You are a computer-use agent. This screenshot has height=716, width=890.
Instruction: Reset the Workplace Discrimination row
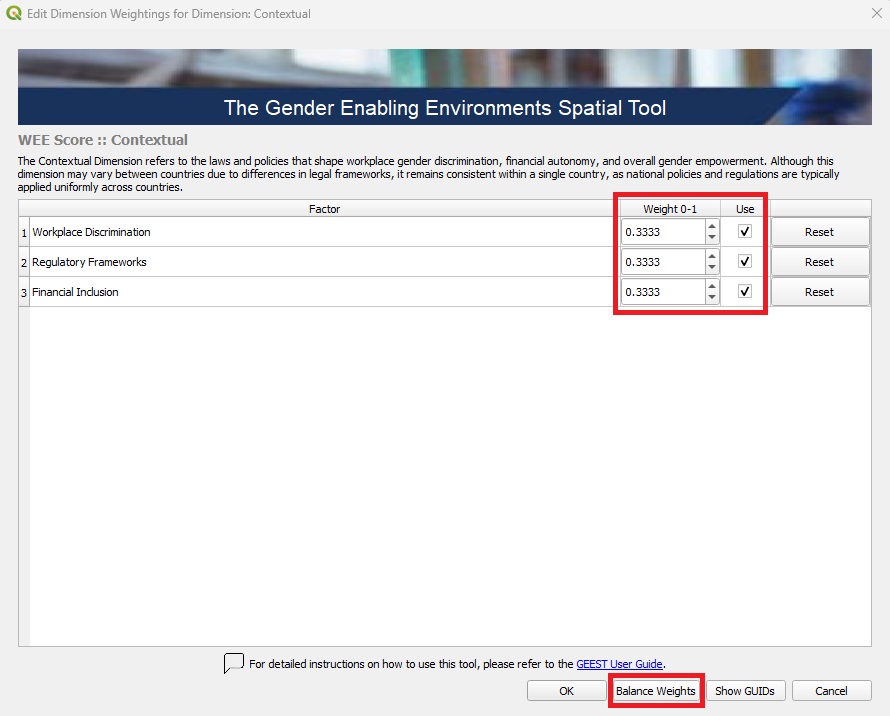pyautogui.click(x=820, y=231)
